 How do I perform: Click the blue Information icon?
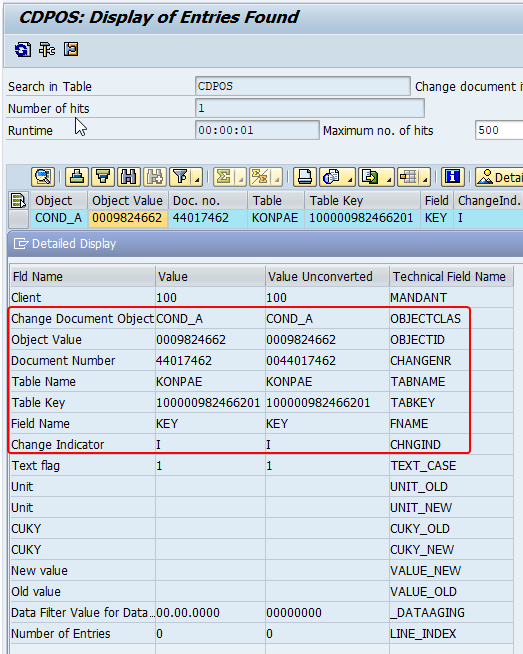pos(453,177)
